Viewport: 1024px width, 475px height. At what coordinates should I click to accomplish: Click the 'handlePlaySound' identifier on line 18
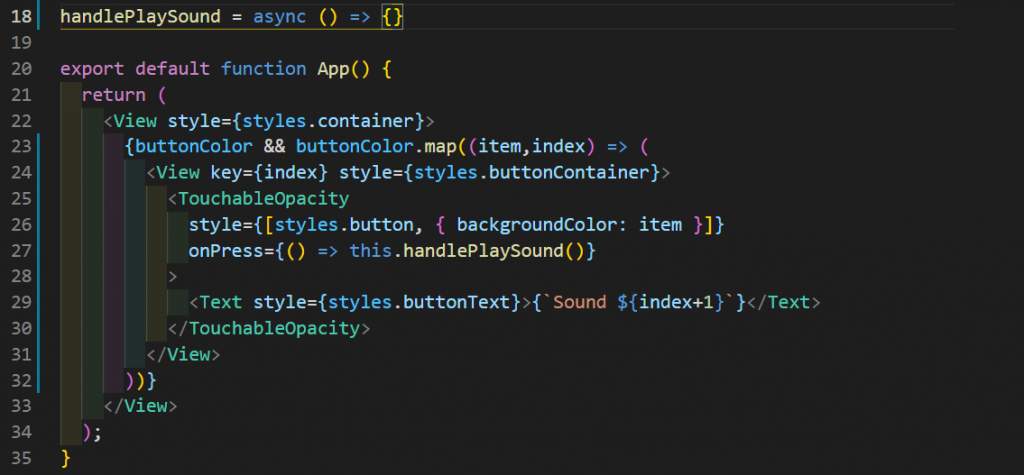click(x=140, y=17)
